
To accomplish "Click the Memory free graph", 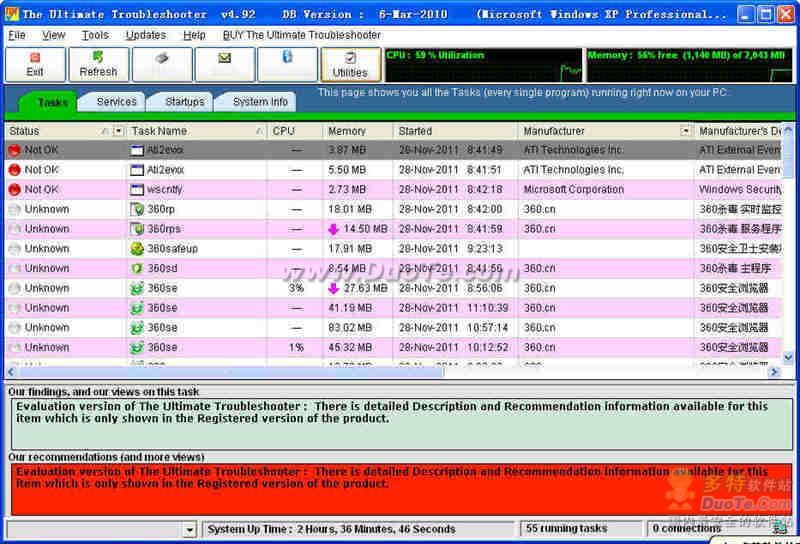I will pos(689,65).
